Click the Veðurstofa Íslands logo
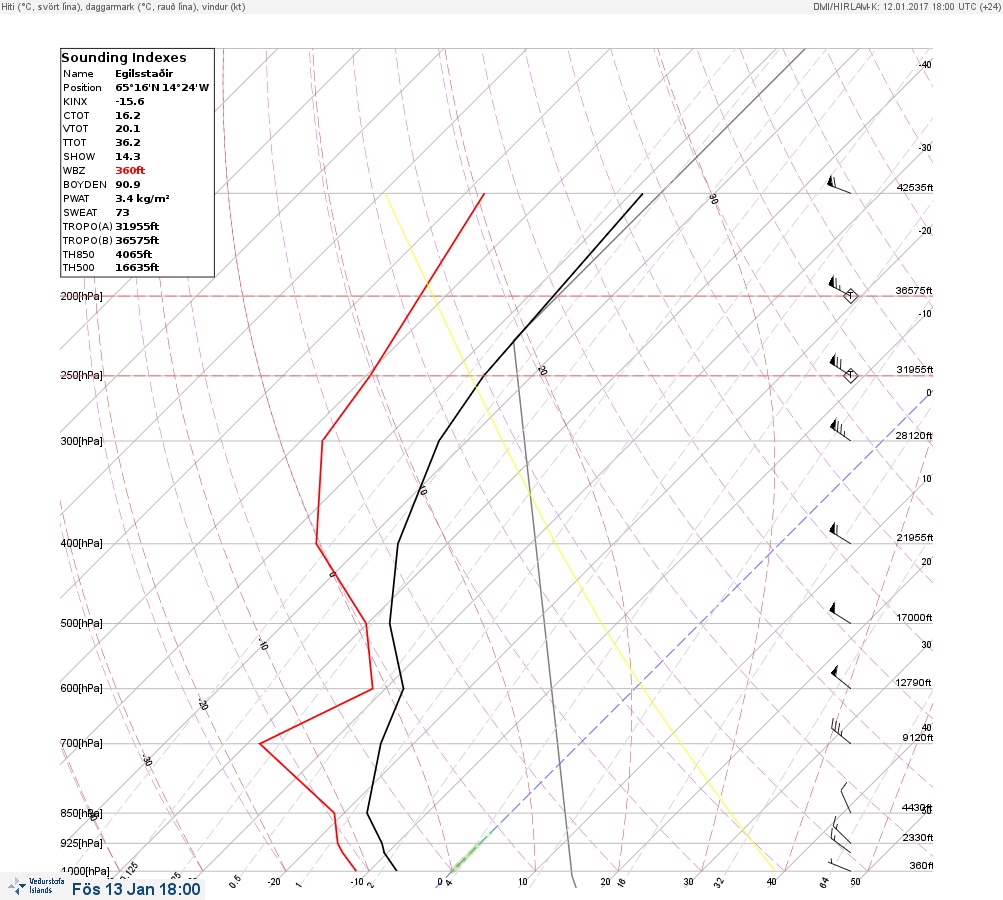Image resolution: width=1003 pixels, height=900 pixels. [36, 886]
